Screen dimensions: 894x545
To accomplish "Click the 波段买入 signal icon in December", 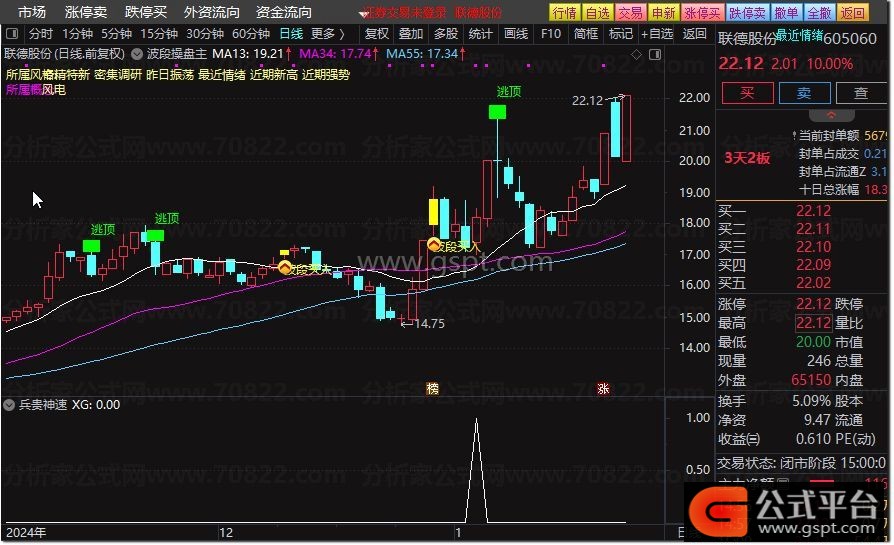I will (x=285, y=267).
